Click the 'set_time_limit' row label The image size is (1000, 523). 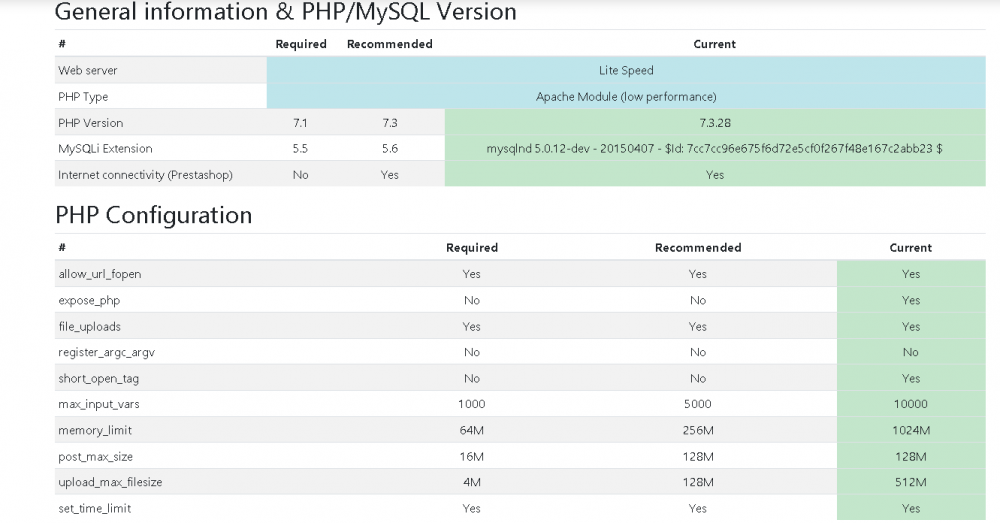point(94,508)
